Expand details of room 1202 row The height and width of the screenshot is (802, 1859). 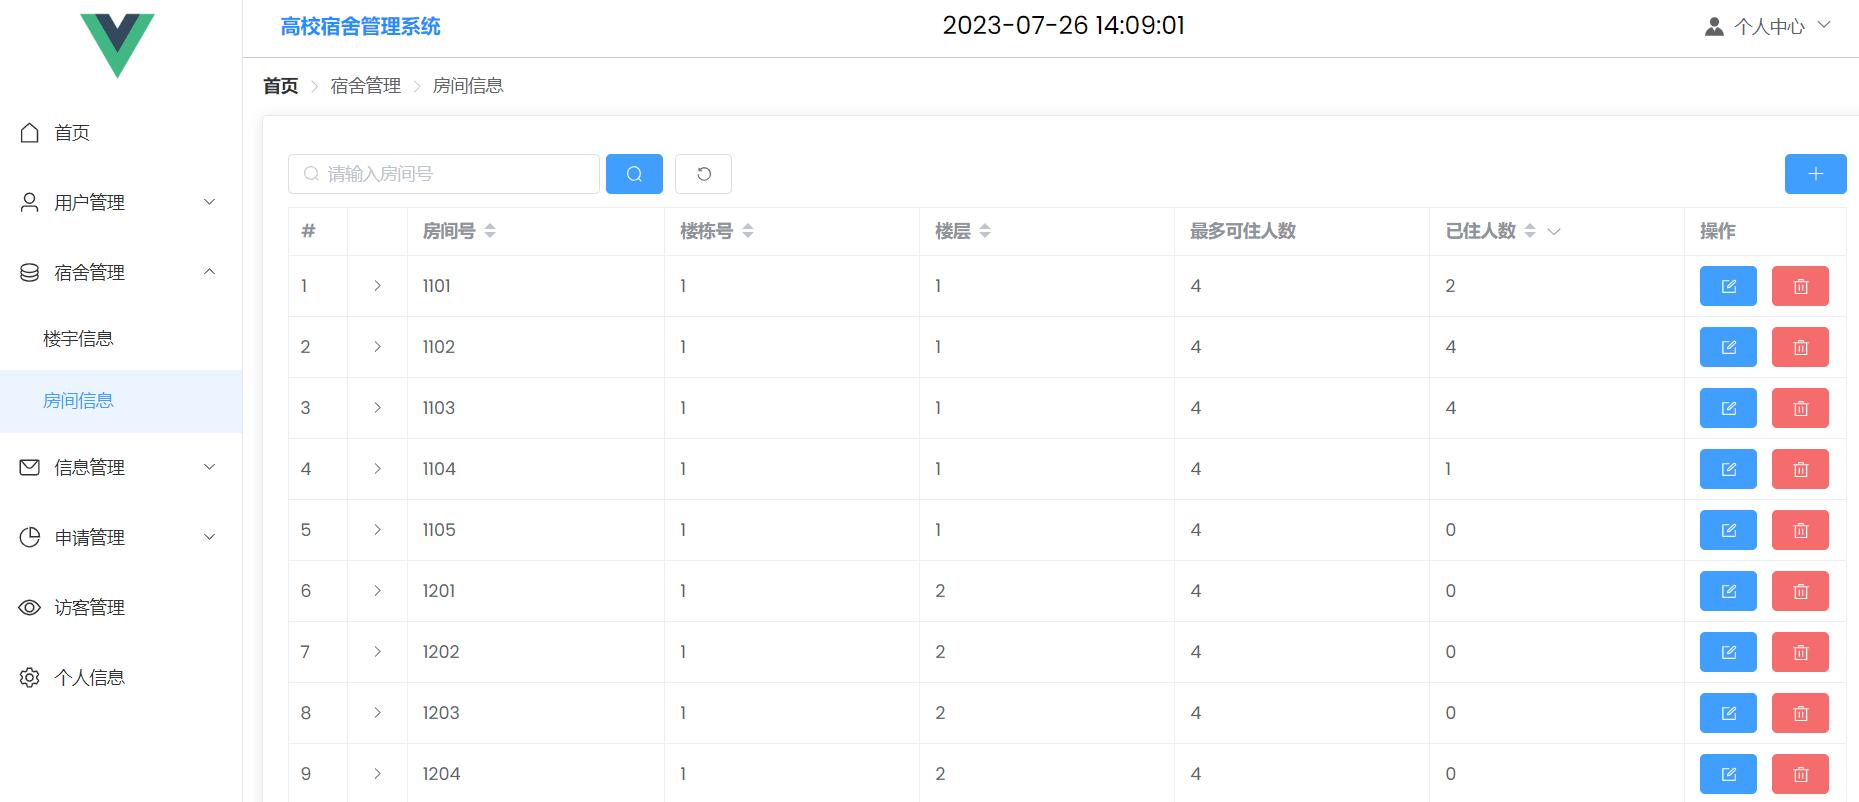377,652
